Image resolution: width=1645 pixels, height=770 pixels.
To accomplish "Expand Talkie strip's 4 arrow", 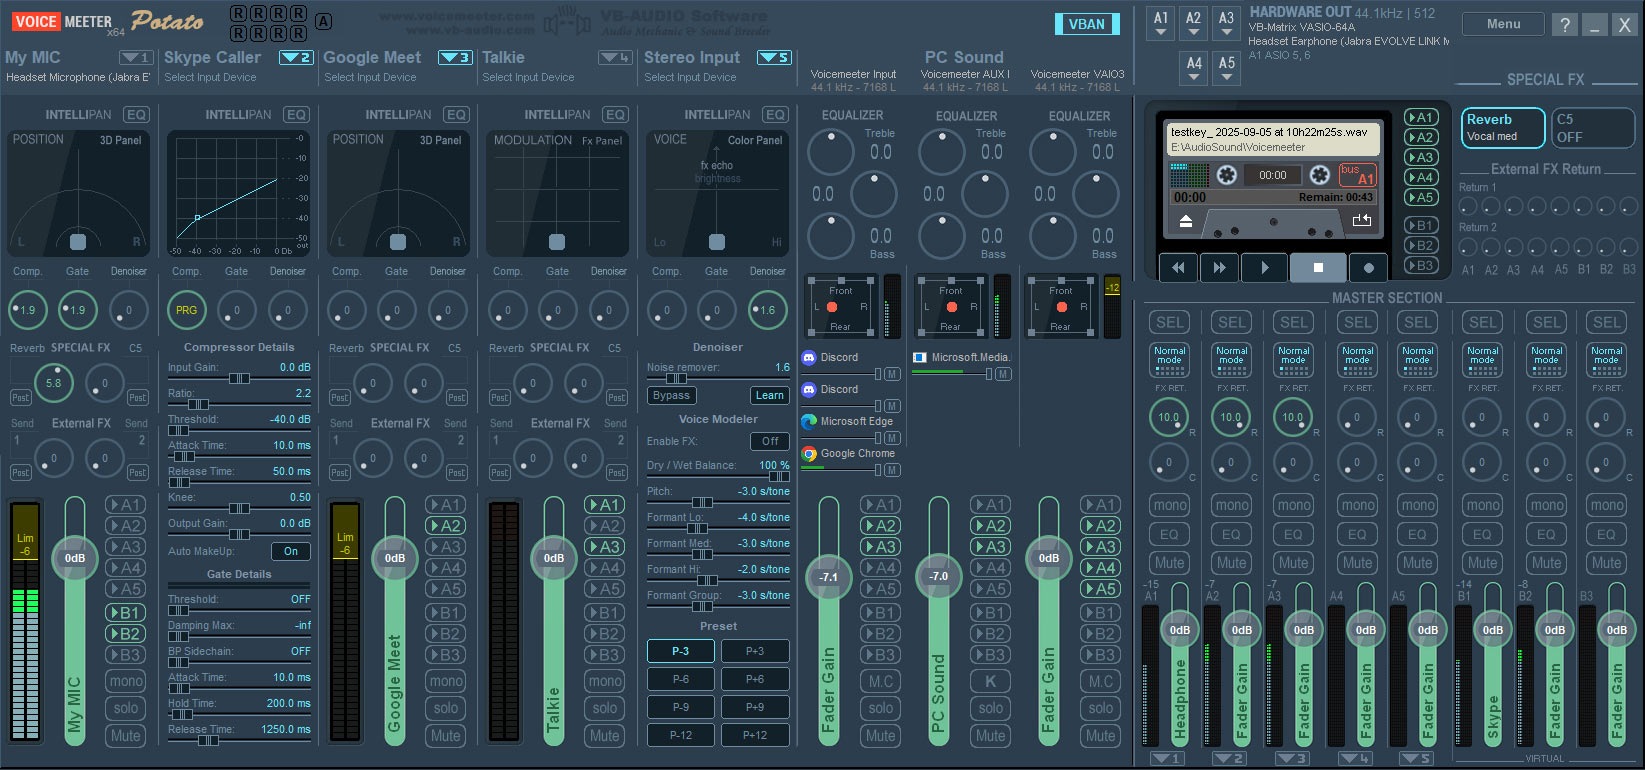I will pyautogui.click(x=615, y=58).
